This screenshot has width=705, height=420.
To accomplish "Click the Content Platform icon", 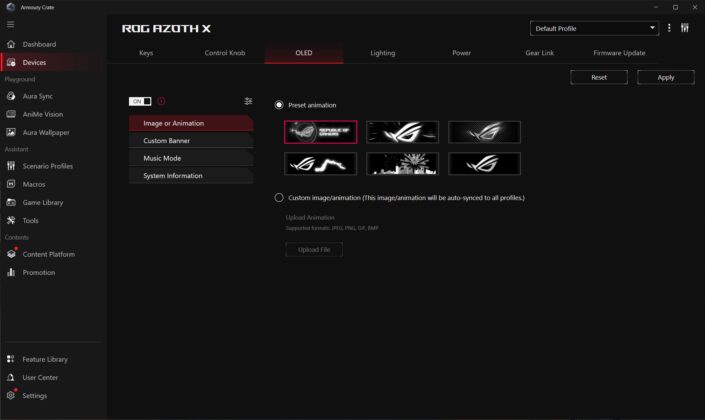I will 11,254.
